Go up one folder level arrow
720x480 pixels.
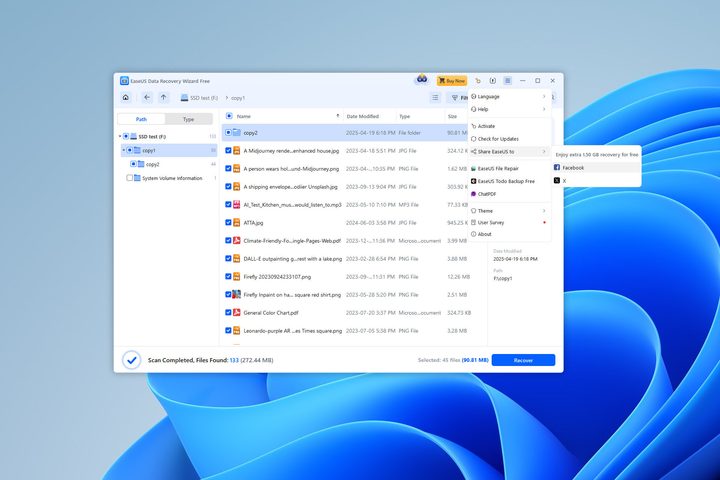point(163,97)
